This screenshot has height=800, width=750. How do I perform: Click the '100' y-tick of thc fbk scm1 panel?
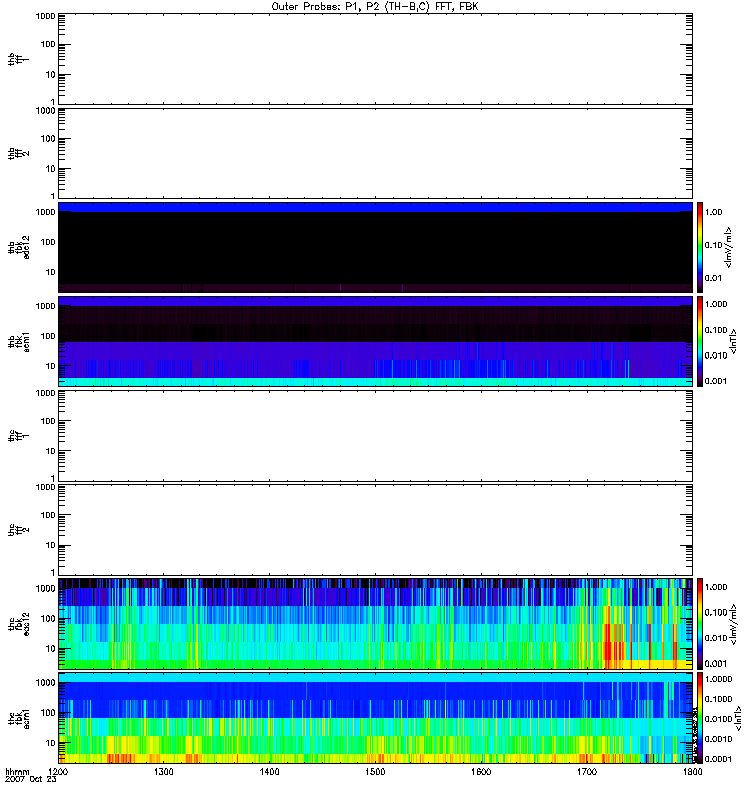pos(48,713)
